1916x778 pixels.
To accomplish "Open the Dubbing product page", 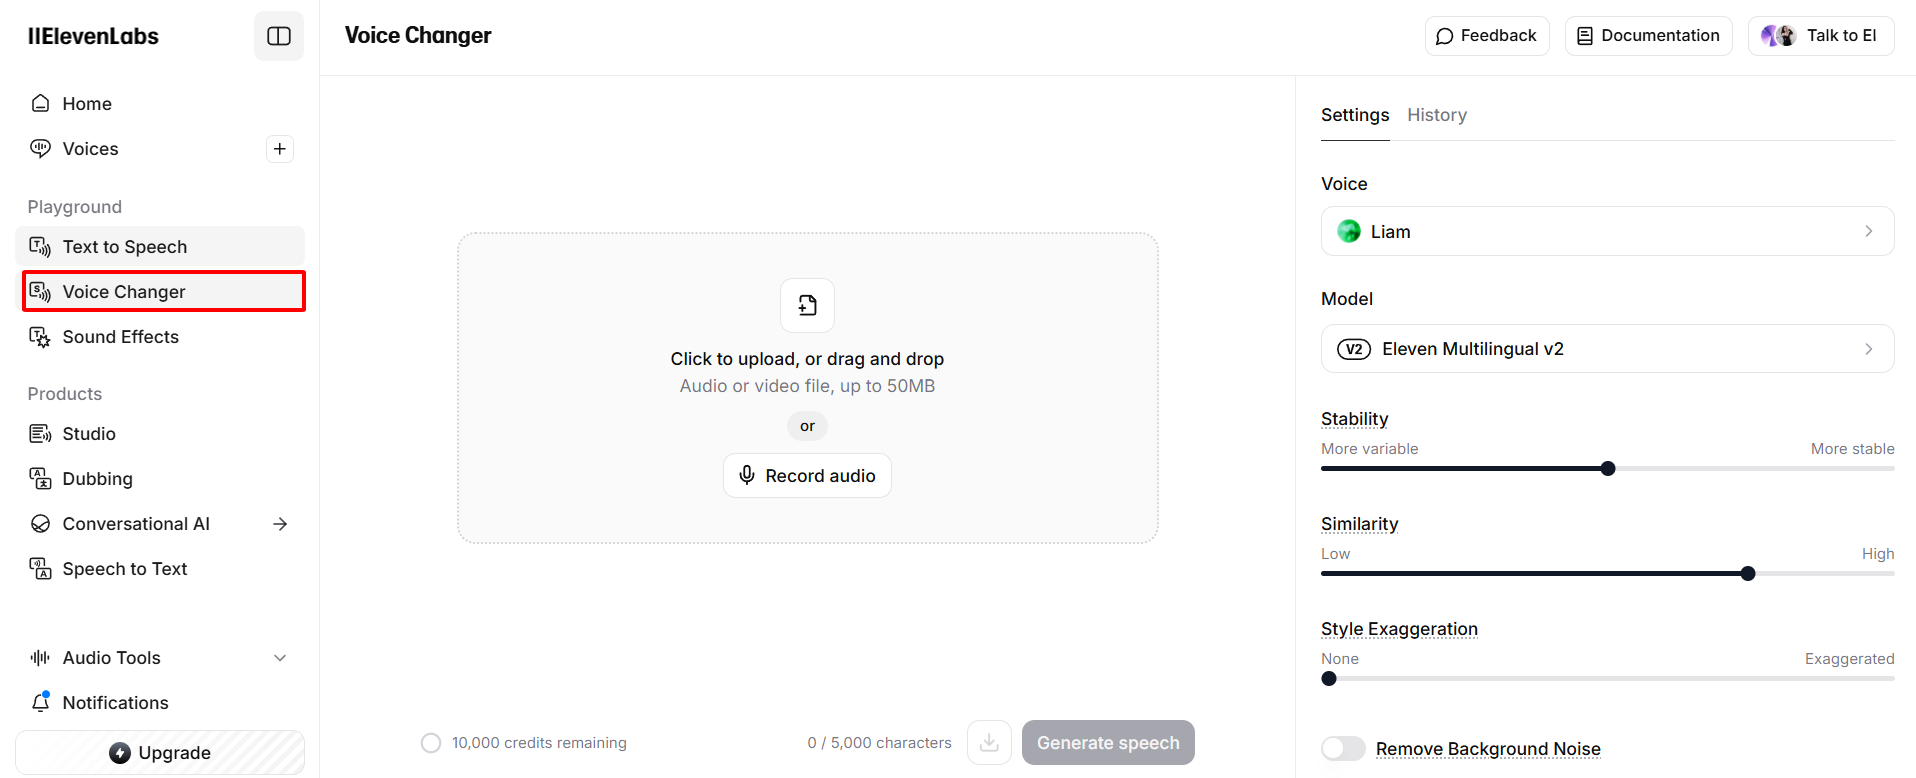I will (97, 479).
